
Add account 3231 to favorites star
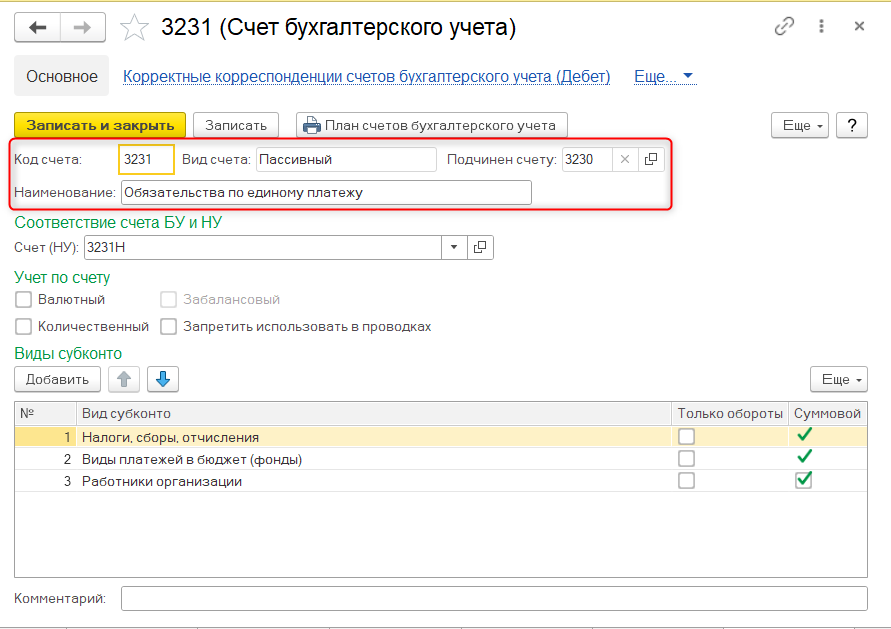[x=134, y=28]
